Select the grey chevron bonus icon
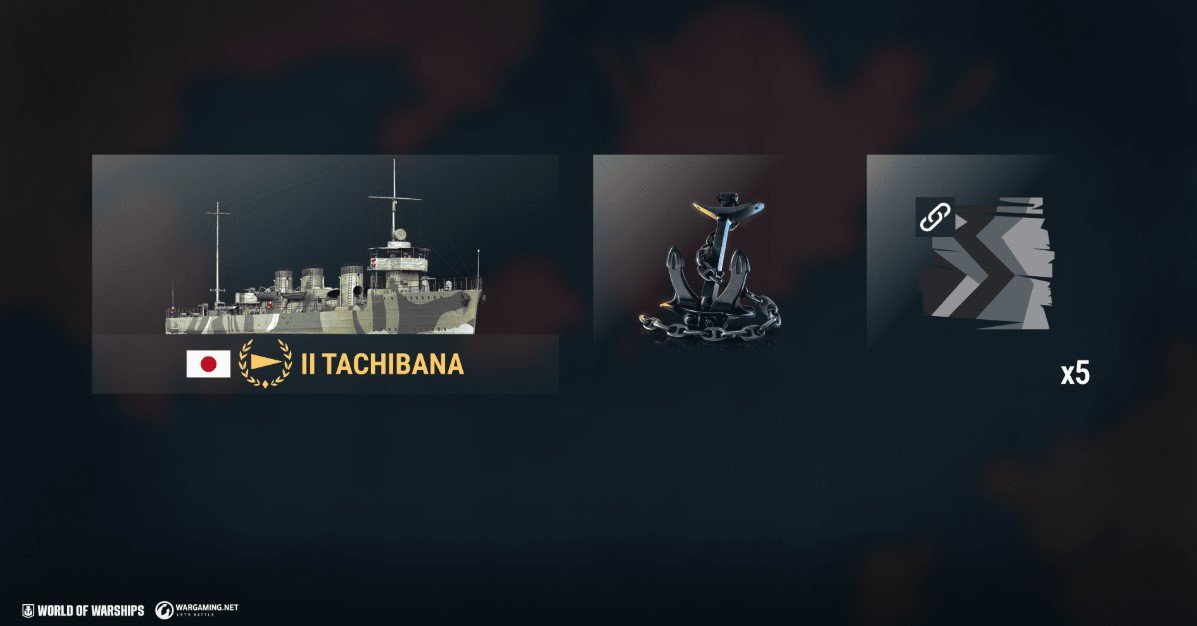 pos(986,263)
